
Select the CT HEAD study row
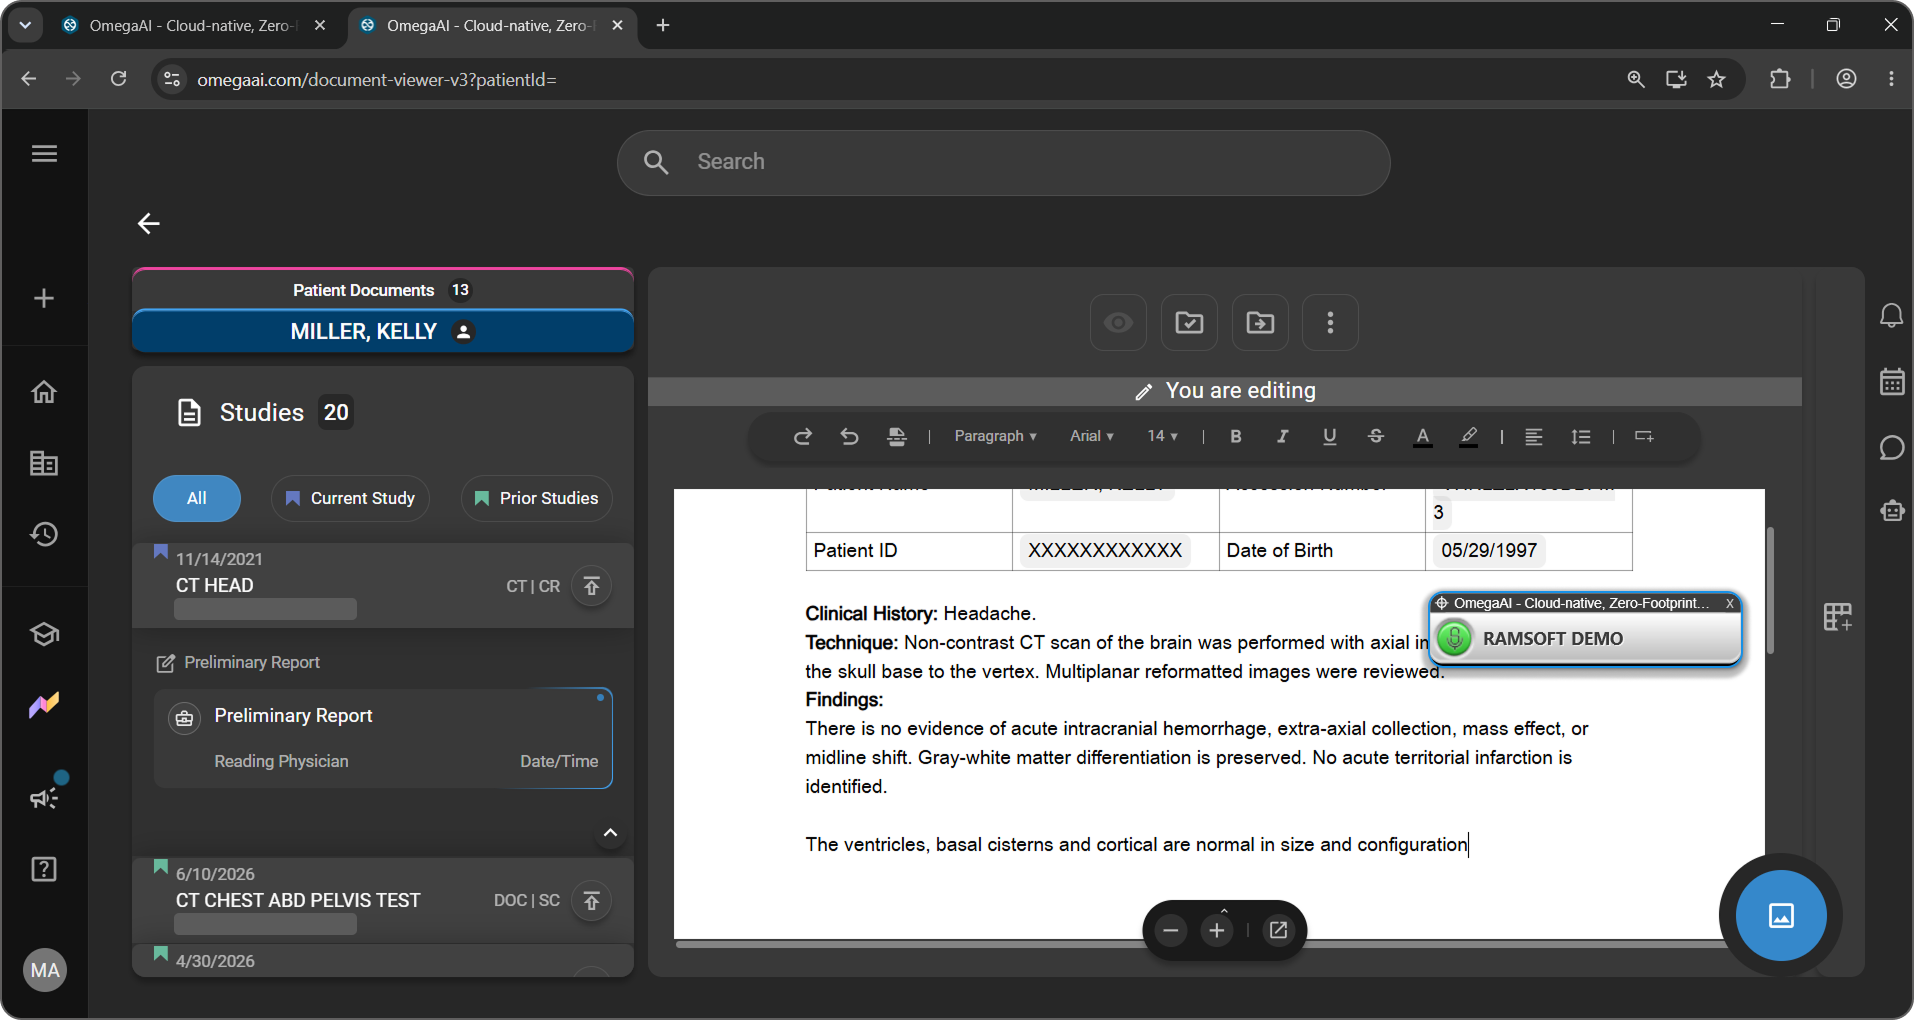[x=383, y=586]
